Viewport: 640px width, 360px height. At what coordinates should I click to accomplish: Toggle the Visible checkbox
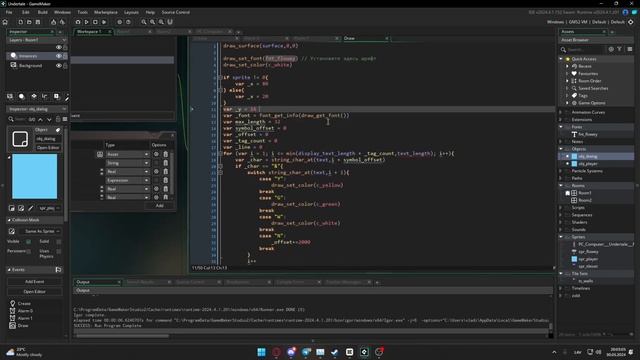pyautogui.click(x=29, y=242)
